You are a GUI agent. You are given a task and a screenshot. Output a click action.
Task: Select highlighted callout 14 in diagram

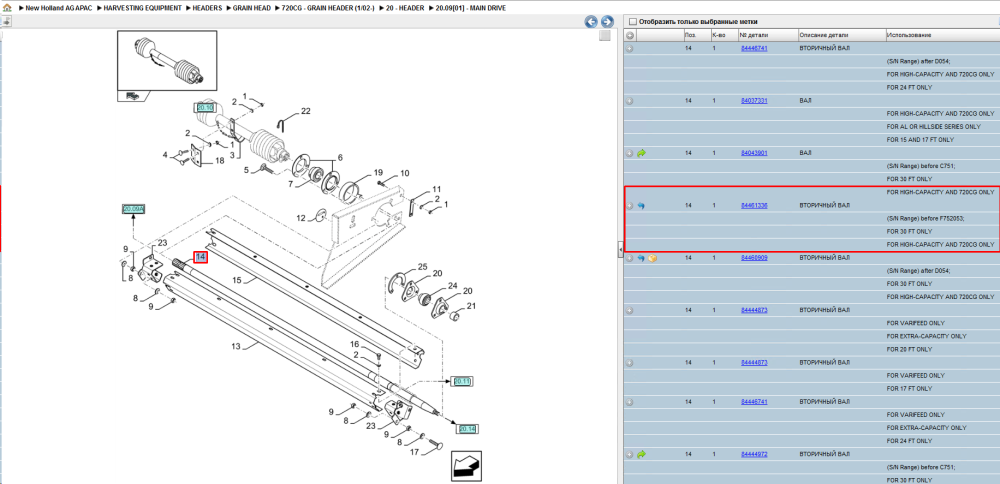[201, 256]
